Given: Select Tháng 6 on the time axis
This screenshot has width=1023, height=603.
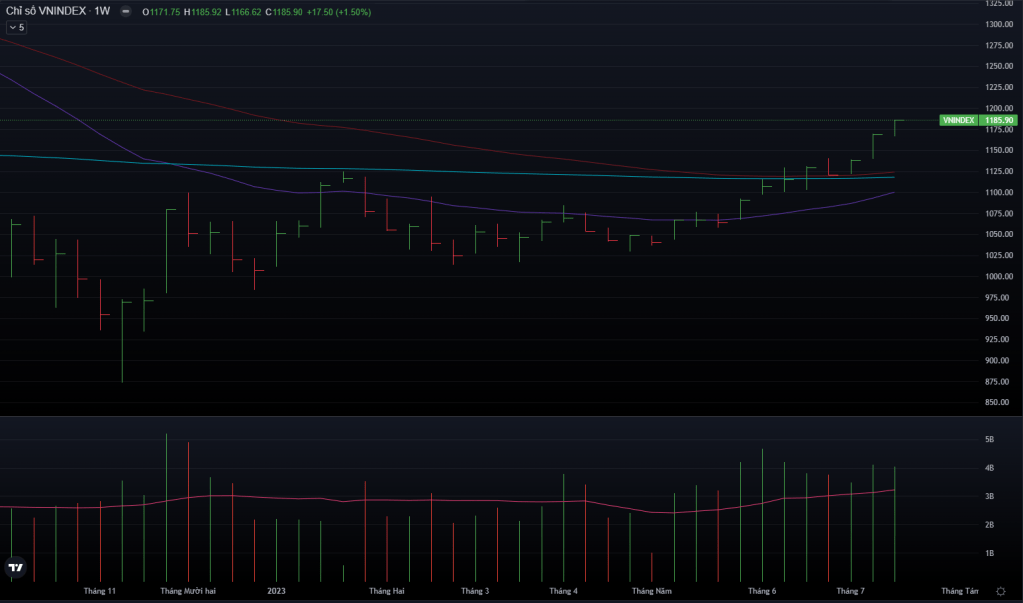Looking at the screenshot, I should pos(762,591).
